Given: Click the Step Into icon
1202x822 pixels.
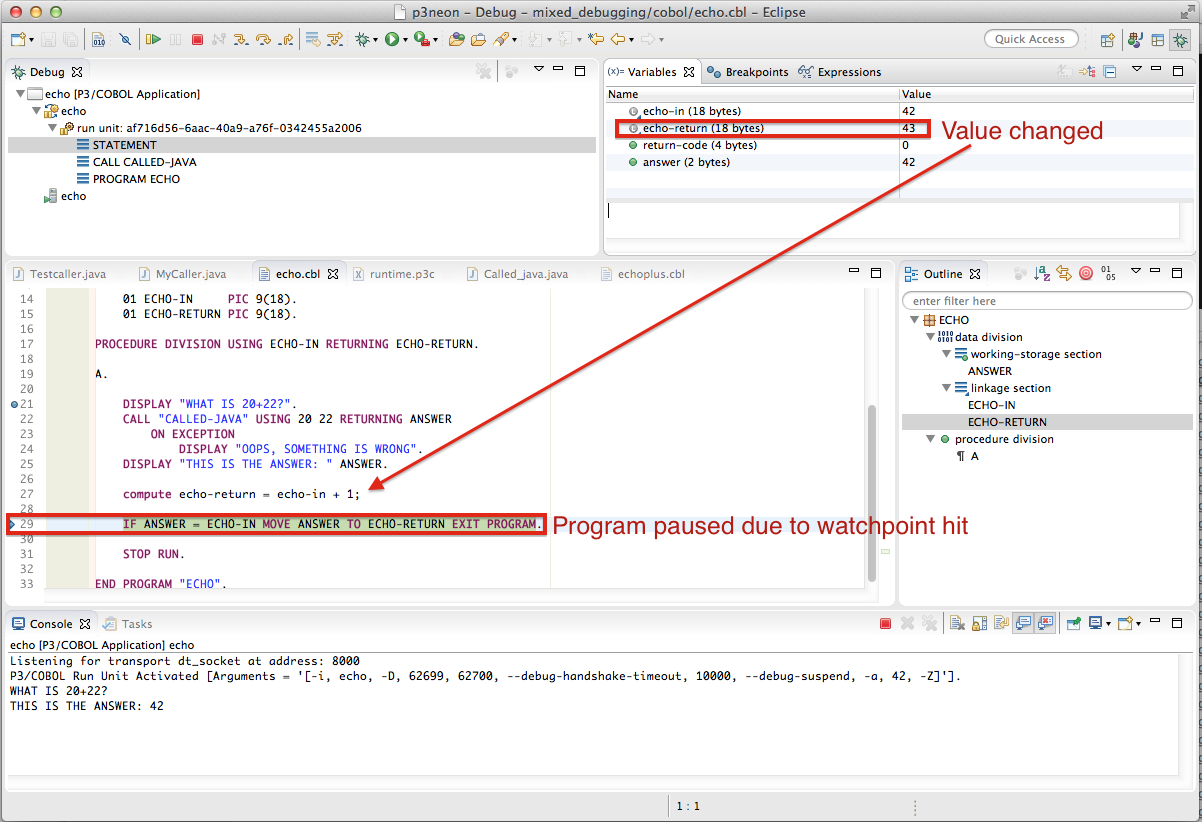Looking at the screenshot, I should click(x=240, y=40).
